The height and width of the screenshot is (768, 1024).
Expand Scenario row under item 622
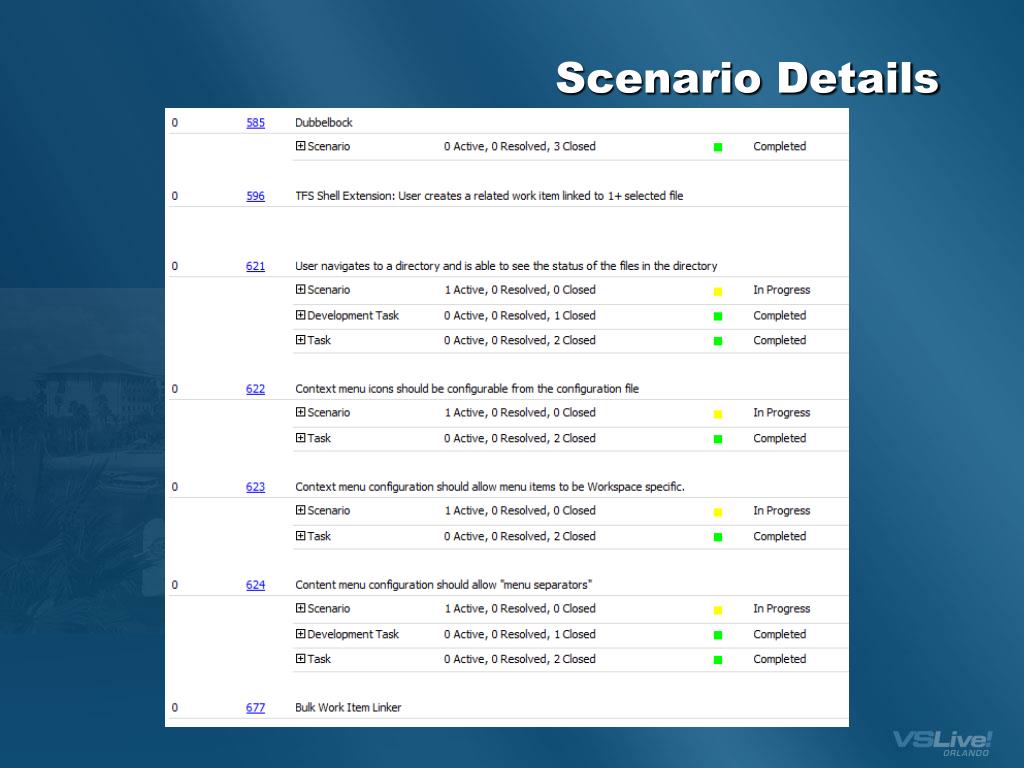[300, 412]
